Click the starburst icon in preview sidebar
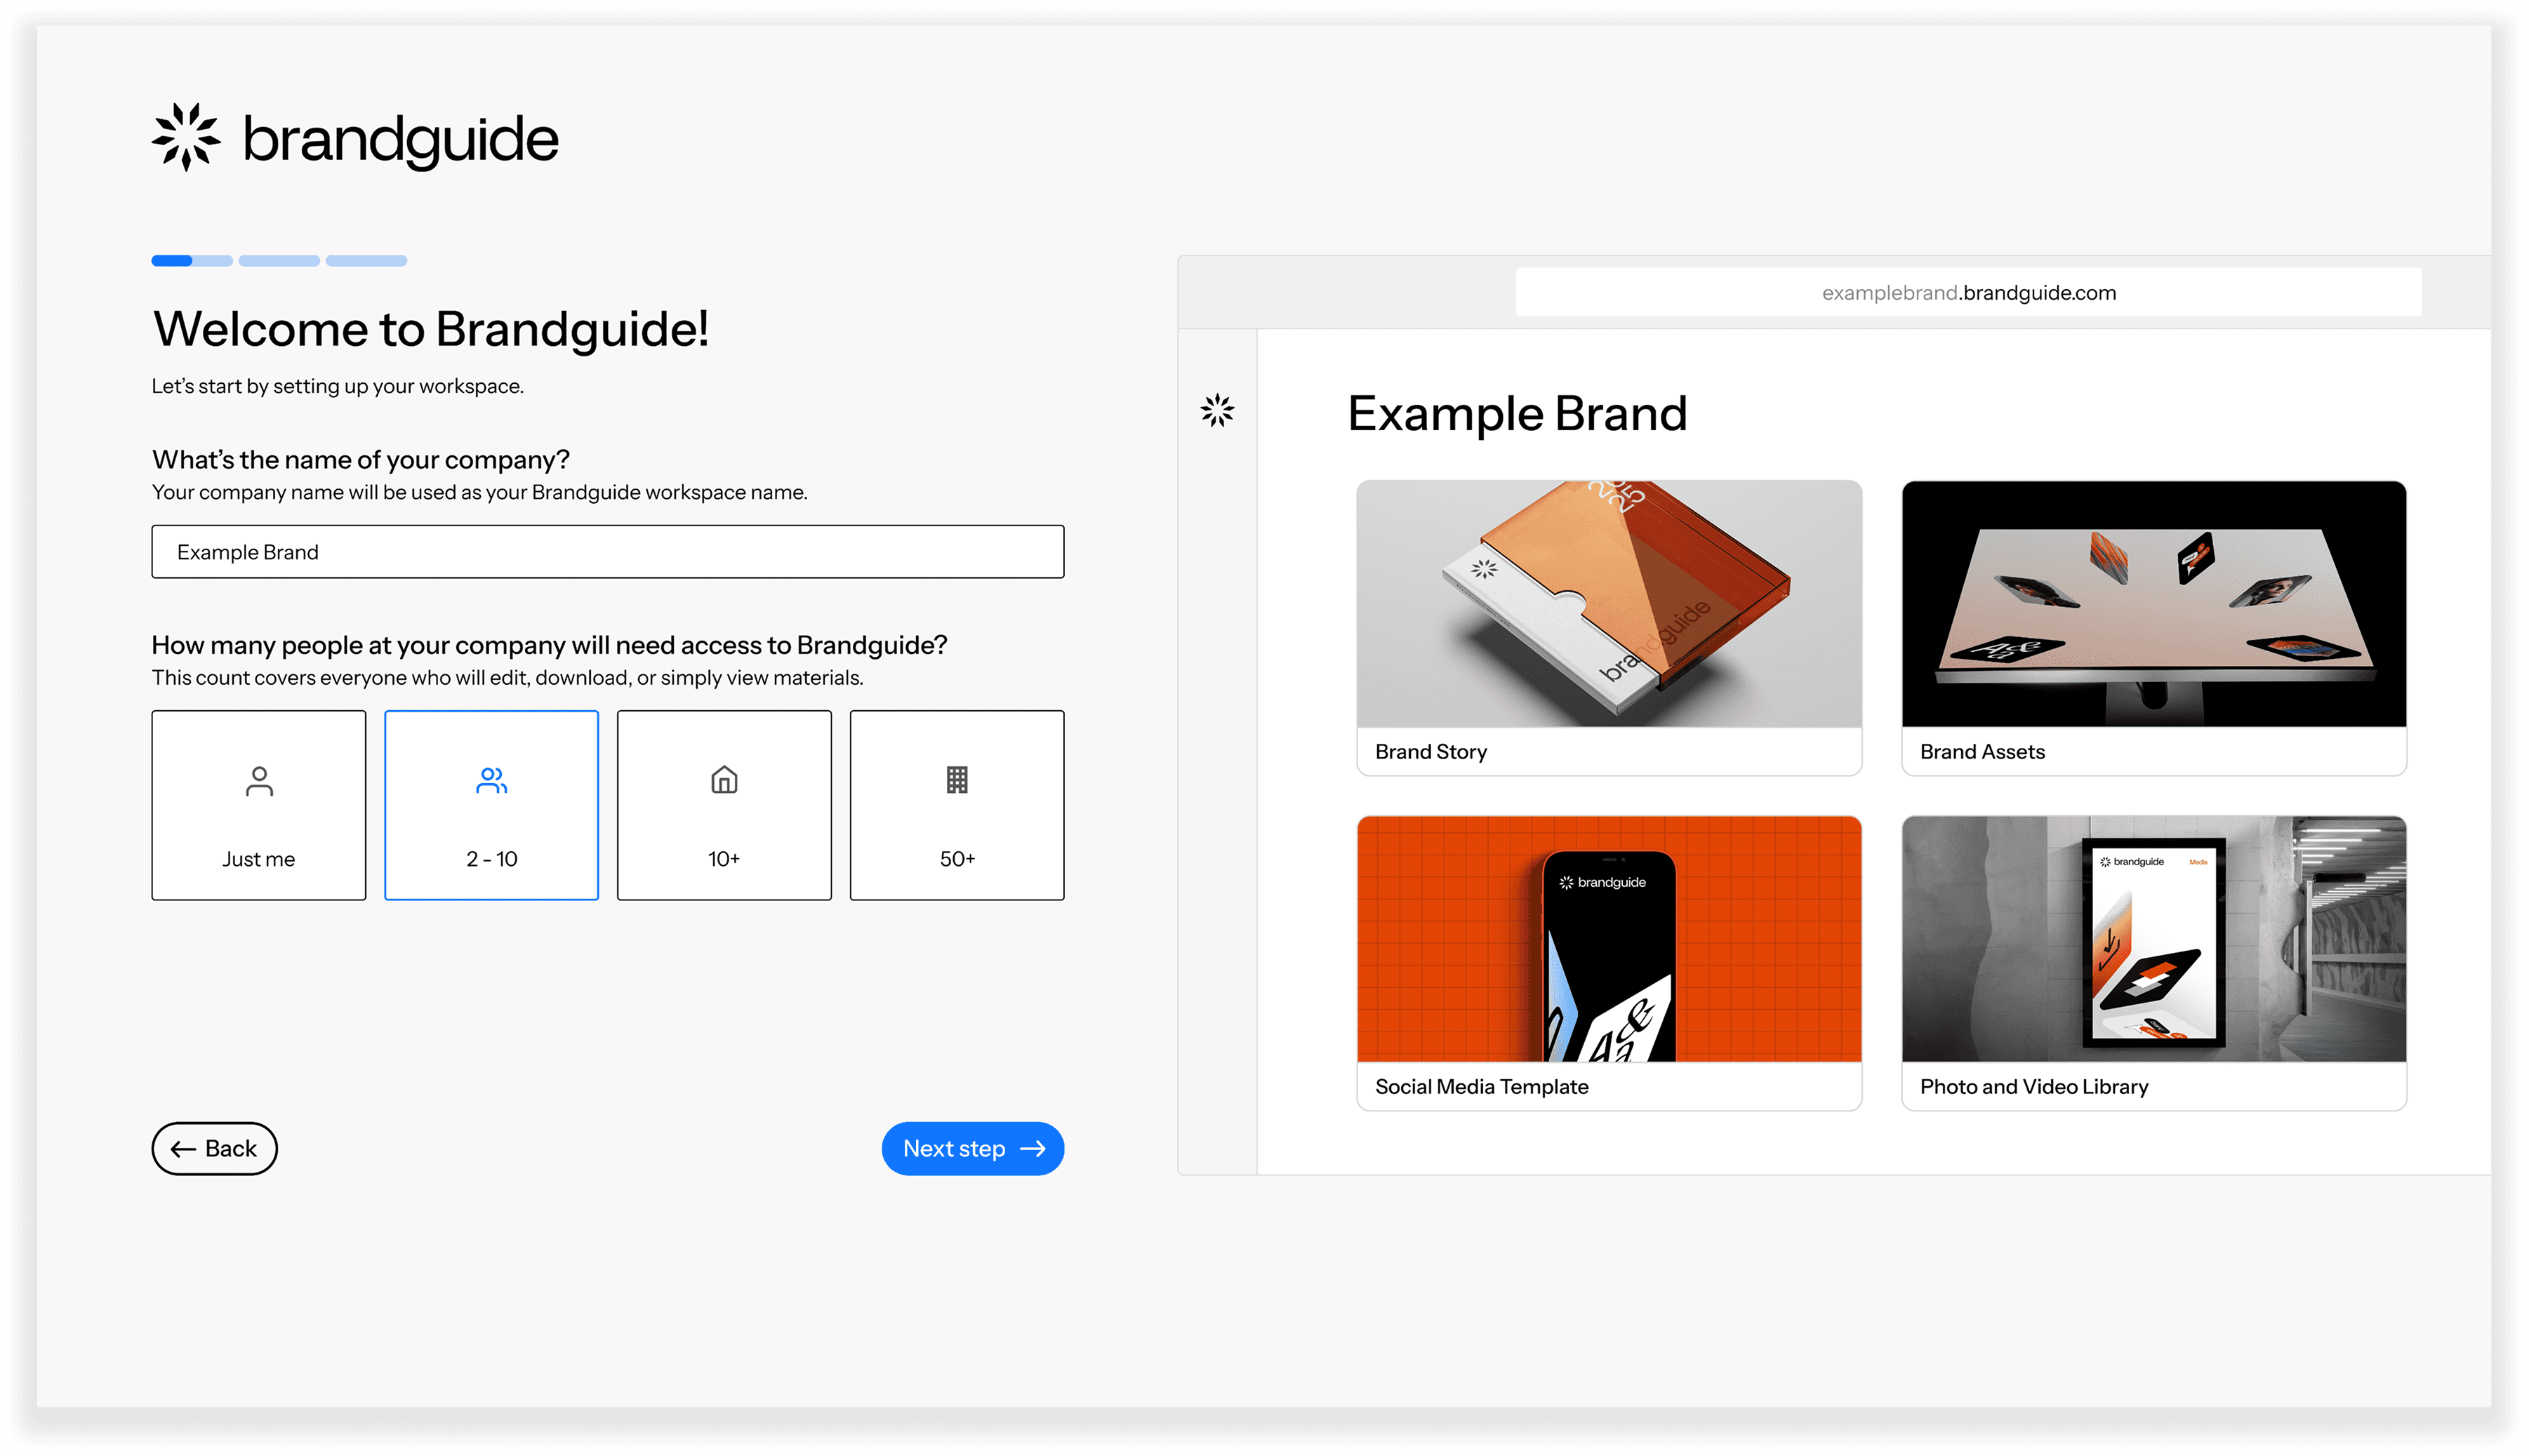2529x1456 pixels. pos(1217,410)
